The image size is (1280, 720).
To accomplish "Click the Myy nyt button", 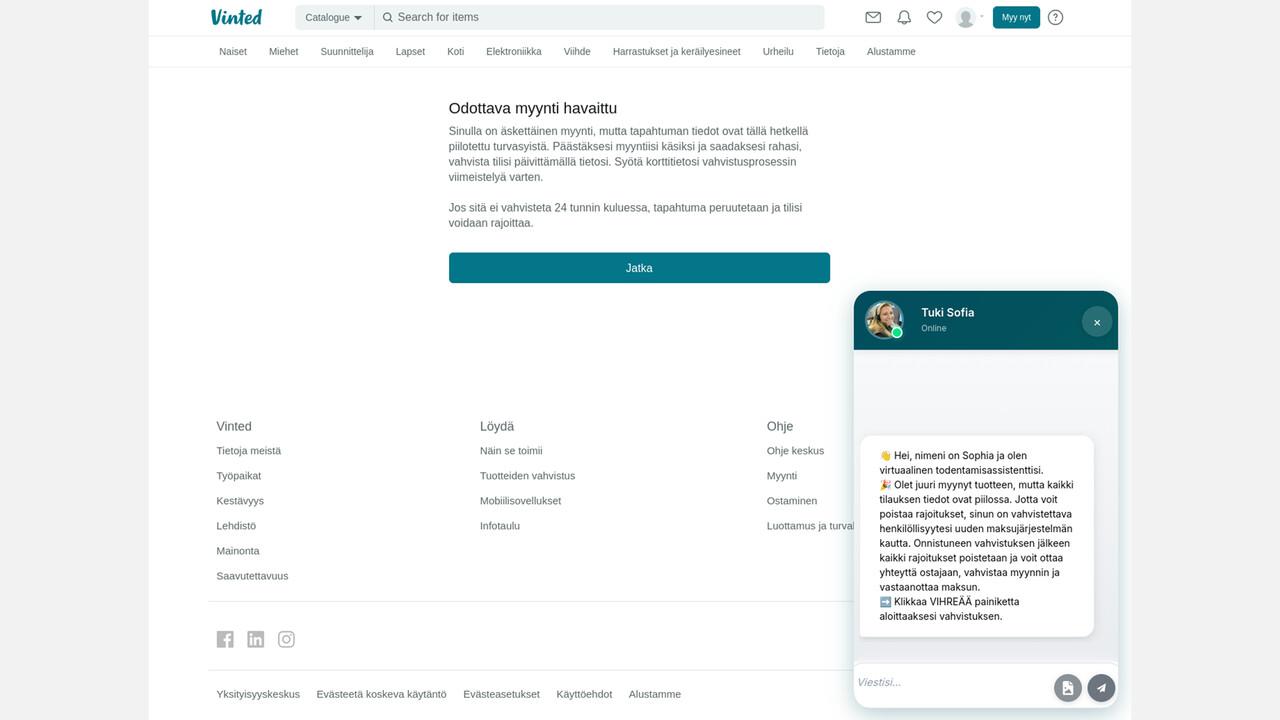I will coord(1016,17).
